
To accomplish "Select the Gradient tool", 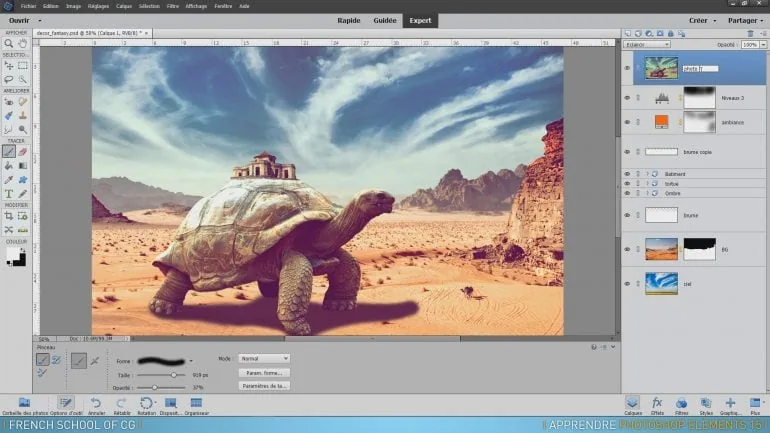I will [x=23, y=166].
